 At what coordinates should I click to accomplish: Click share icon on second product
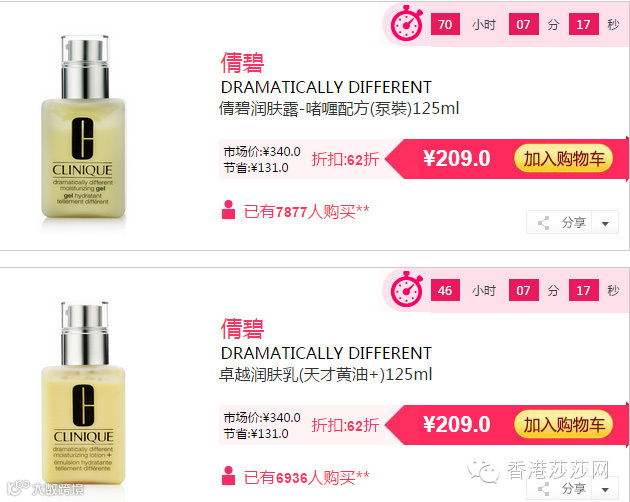coord(544,489)
